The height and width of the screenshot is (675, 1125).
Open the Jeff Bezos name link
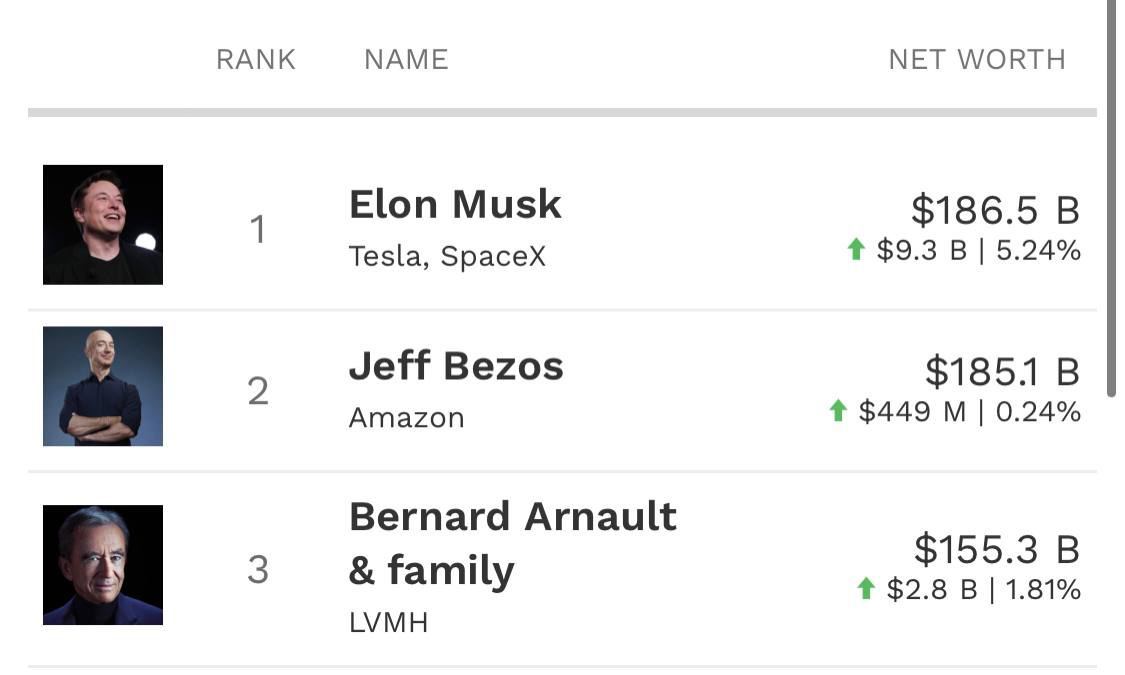456,366
